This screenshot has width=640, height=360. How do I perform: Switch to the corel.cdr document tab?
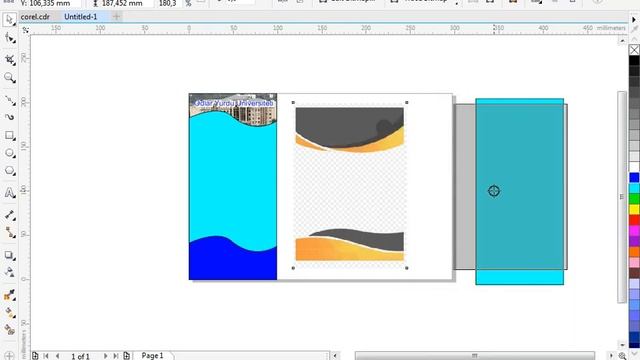35,17
